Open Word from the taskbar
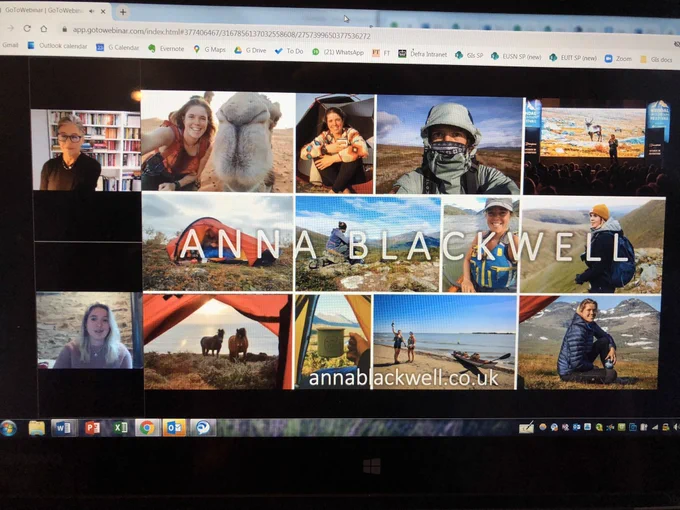The image size is (680, 510). (x=63, y=428)
